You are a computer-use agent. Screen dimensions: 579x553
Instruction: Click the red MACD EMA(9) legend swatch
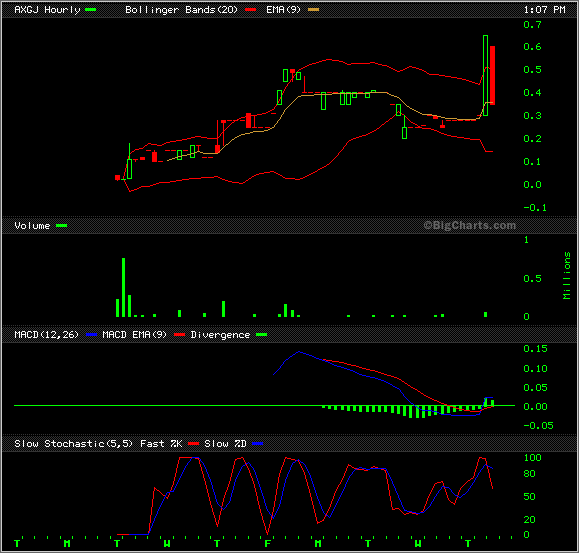(x=179, y=335)
